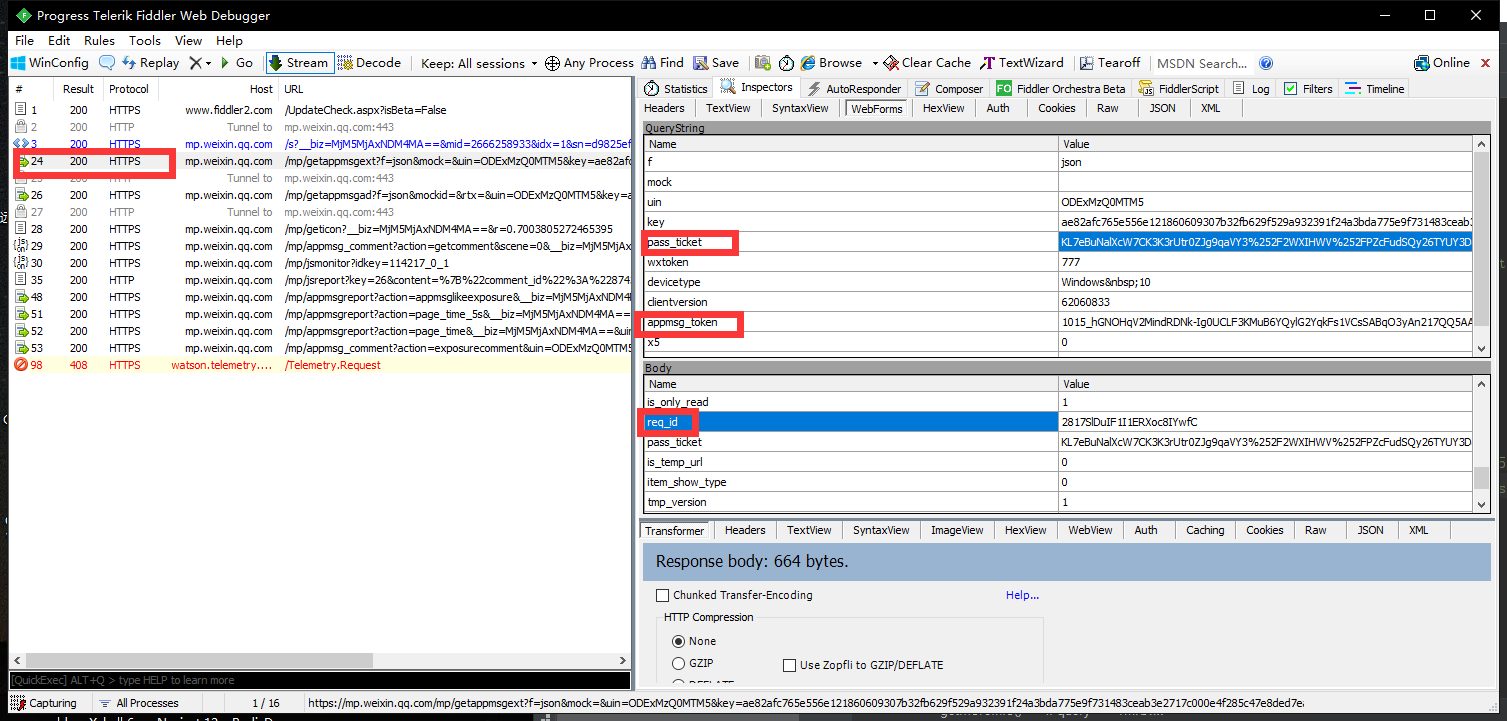This screenshot has height=721, width=1507.
Task: Tearoff the inspectors panel
Action: pyautogui.click(x=1109, y=63)
